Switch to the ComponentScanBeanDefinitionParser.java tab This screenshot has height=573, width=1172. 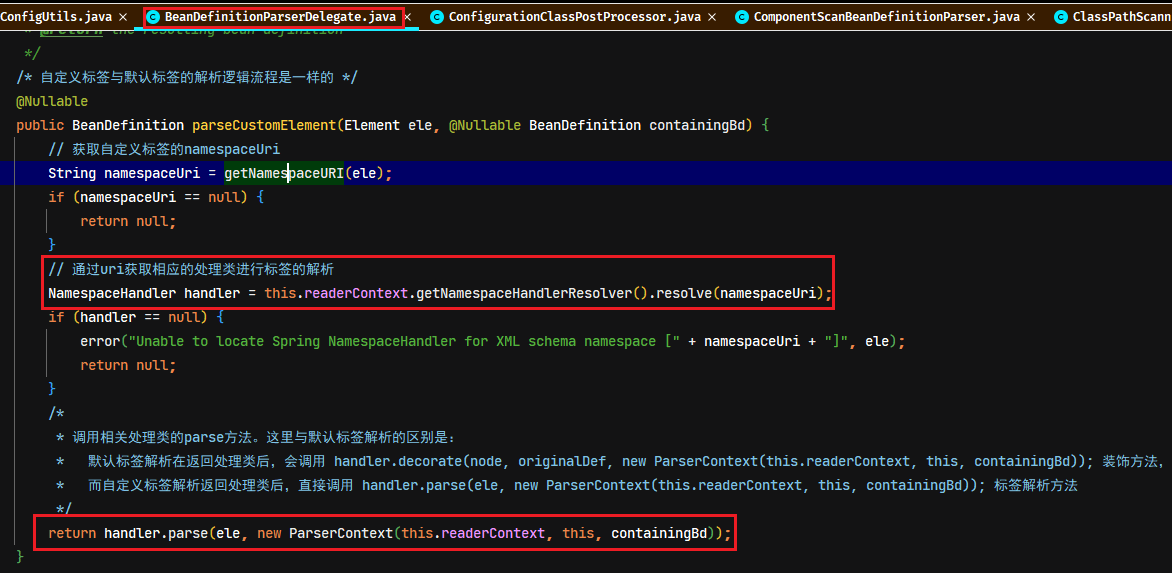tap(886, 16)
